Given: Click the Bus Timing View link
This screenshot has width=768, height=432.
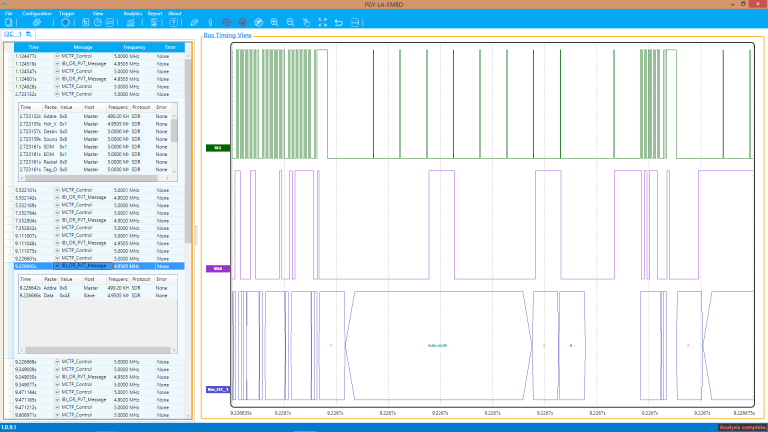Looking at the screenshot, I should [x=227, y=35].
